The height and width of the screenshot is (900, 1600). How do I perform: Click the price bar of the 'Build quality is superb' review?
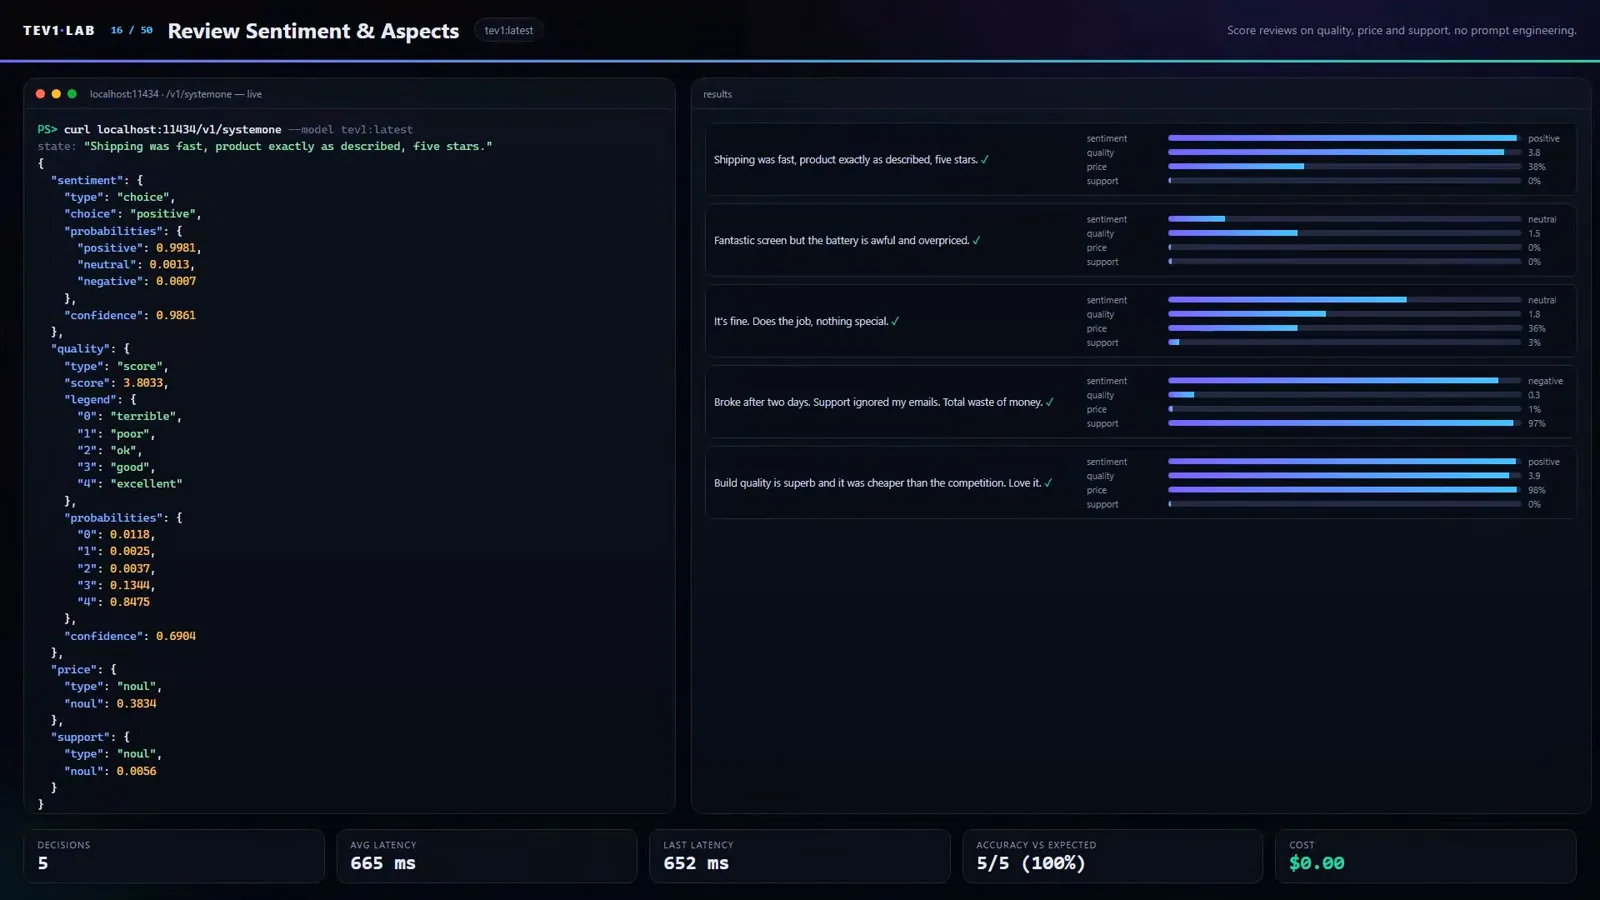[1344, 490]
